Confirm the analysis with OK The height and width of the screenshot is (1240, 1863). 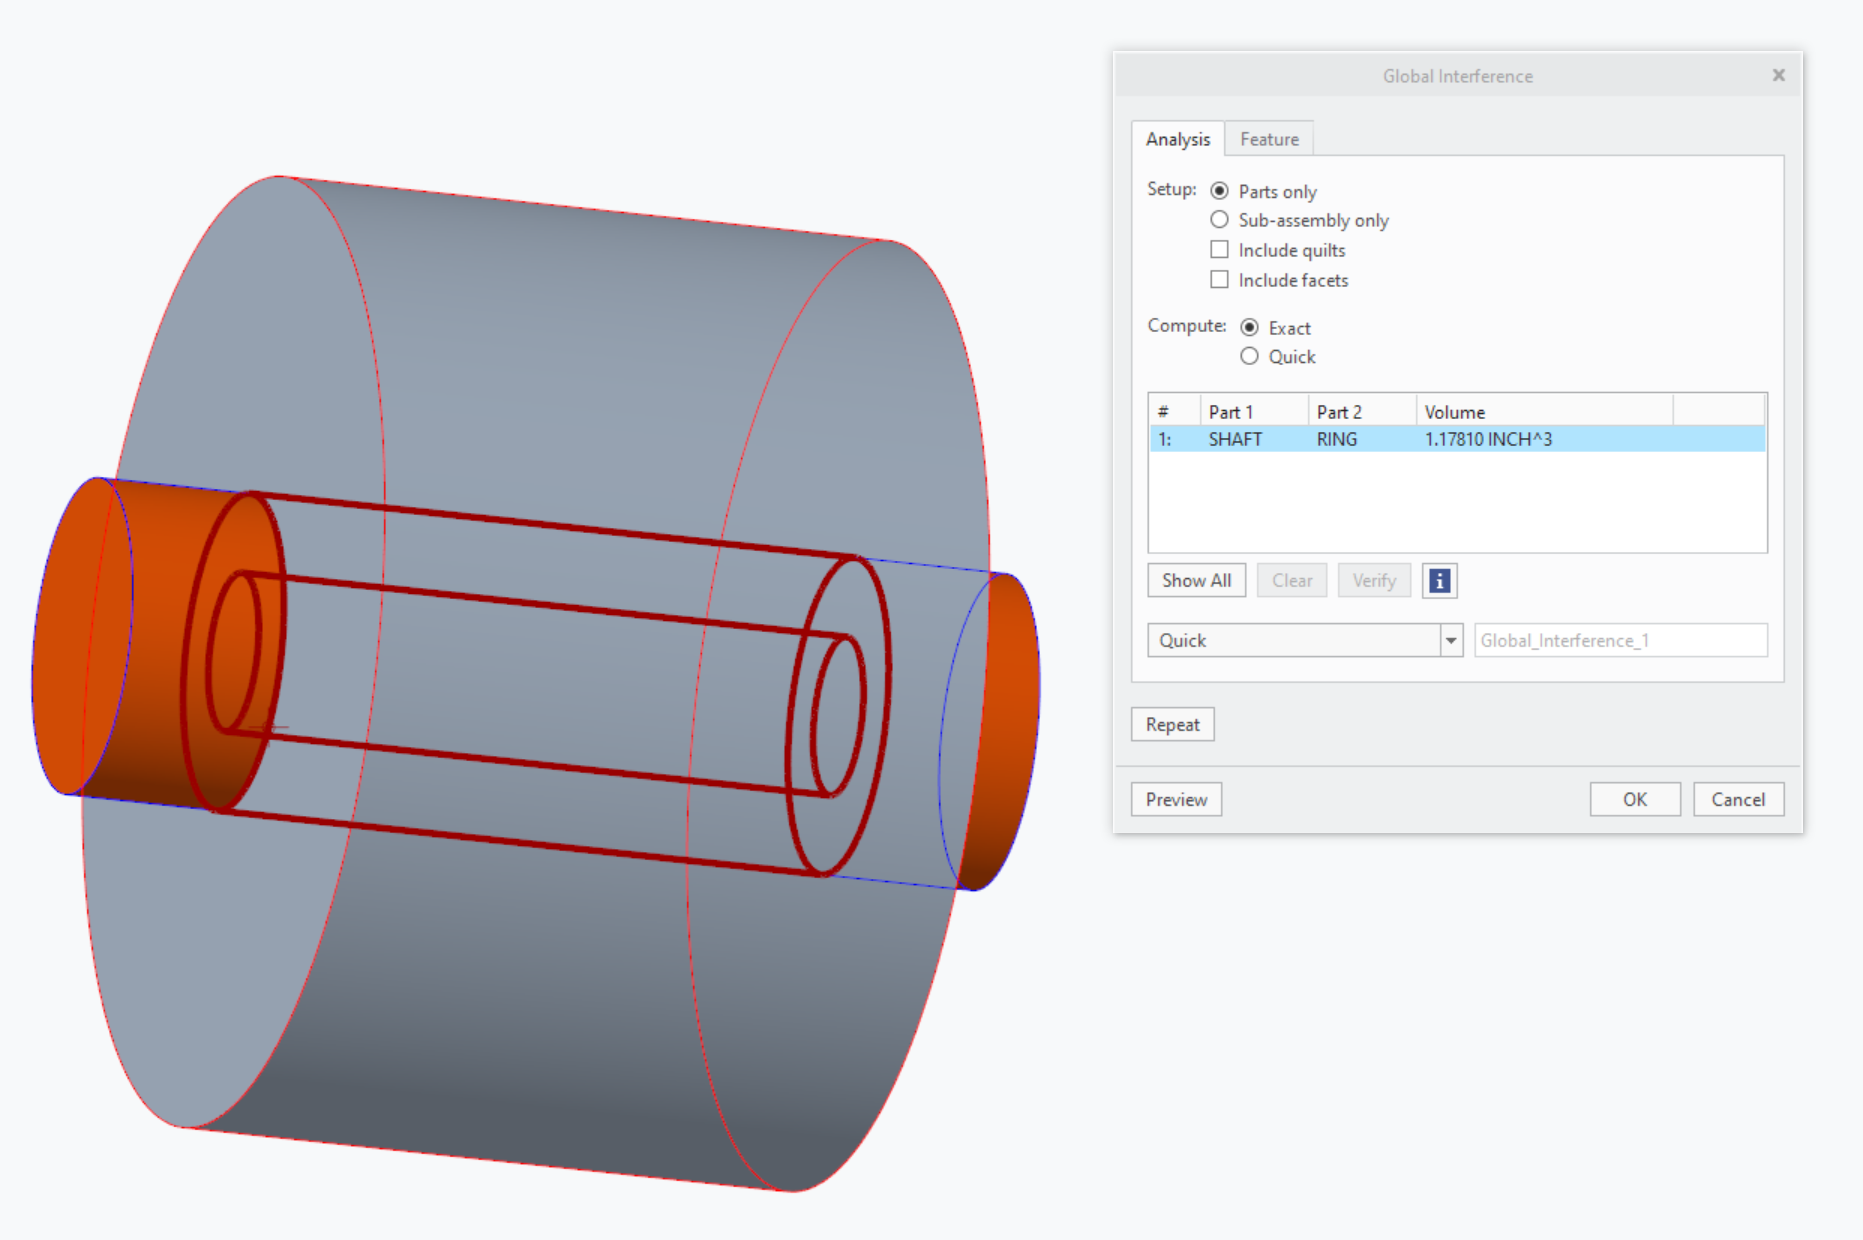[1634, 799]
